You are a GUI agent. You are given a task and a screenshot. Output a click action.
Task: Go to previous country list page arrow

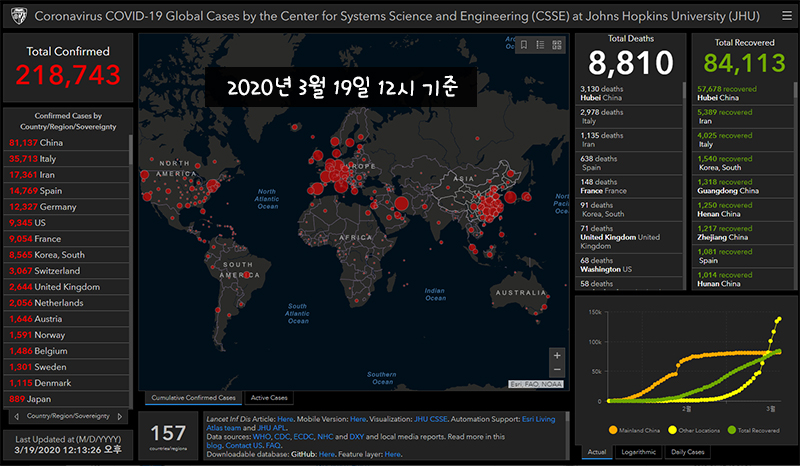[x=16, y=416]
